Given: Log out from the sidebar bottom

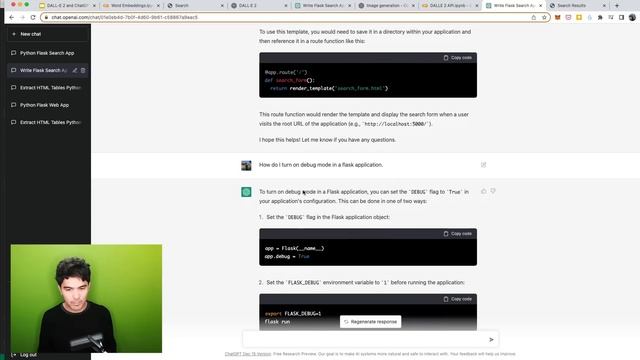Looking at the screenshot, I should point(24,355).
